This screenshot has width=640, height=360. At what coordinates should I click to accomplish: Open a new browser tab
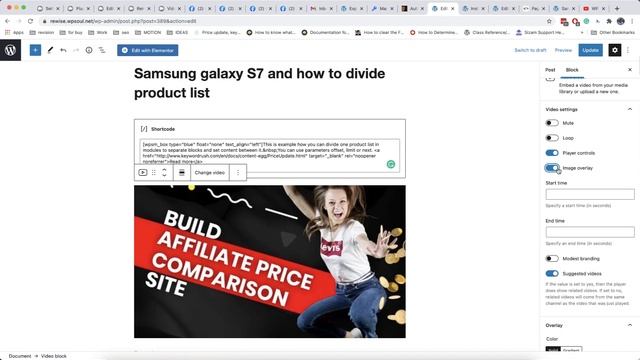[617, 8]
